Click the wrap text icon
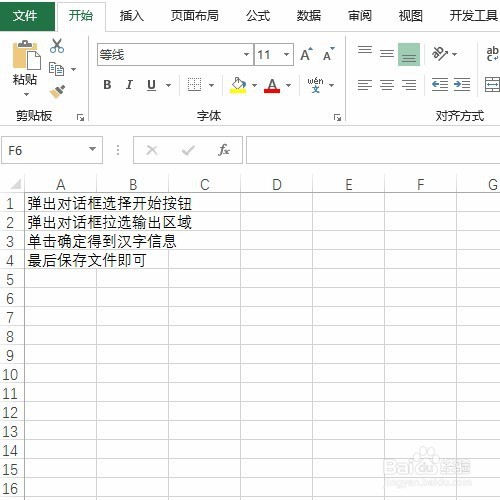This screenshot has height=500, width=500. coord(492,53)
